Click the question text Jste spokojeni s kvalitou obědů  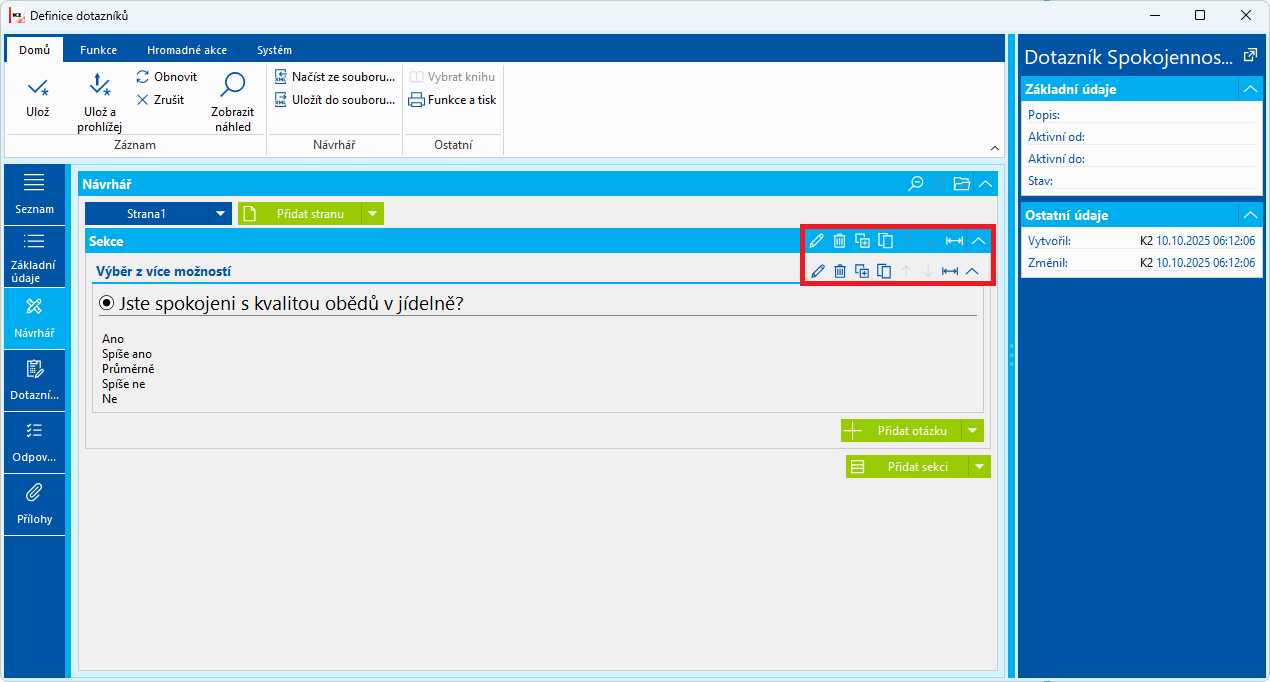(290, 303)
